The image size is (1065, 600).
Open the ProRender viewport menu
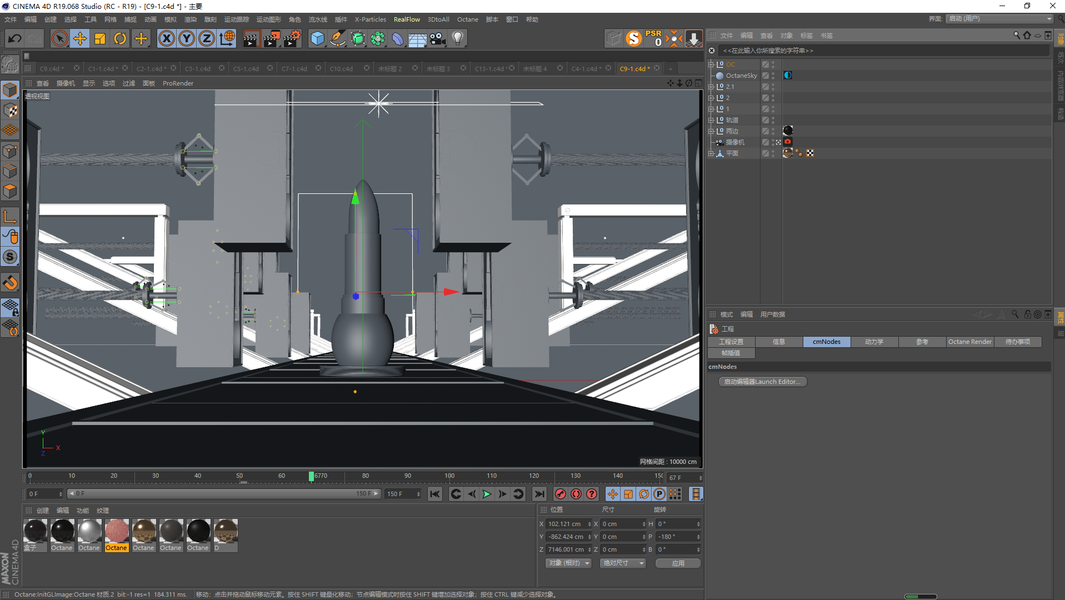pos(178,84)
